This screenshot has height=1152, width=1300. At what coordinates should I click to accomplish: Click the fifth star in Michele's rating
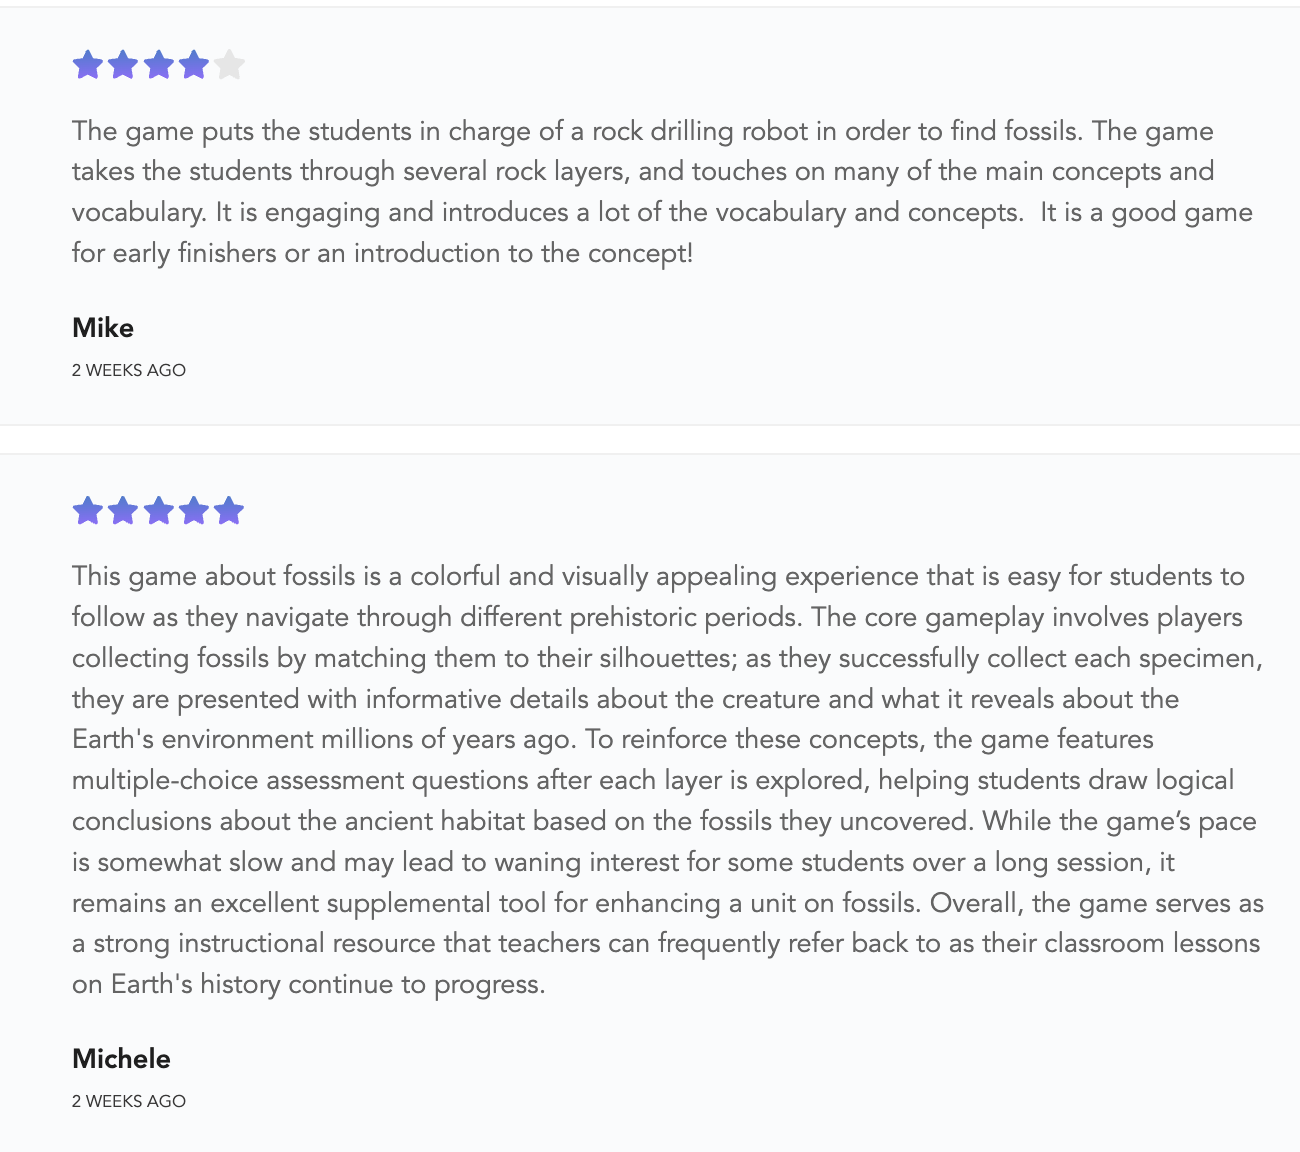point(229,510)
